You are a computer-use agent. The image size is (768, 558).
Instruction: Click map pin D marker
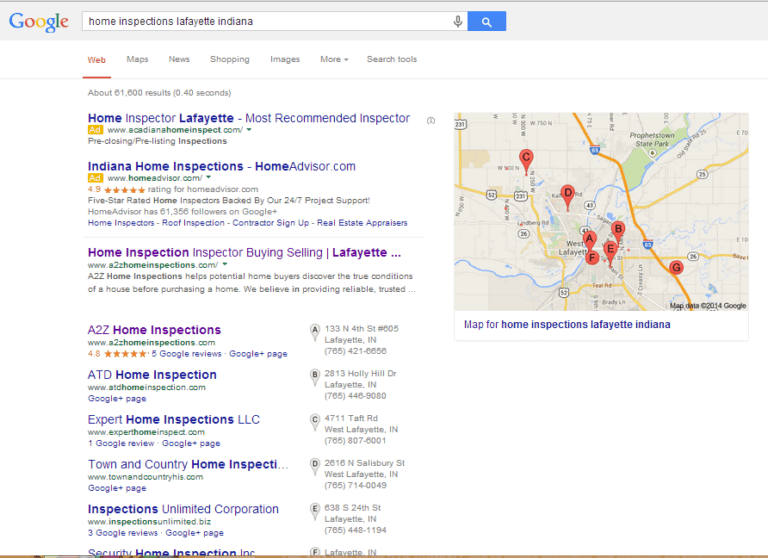(567, 196)
